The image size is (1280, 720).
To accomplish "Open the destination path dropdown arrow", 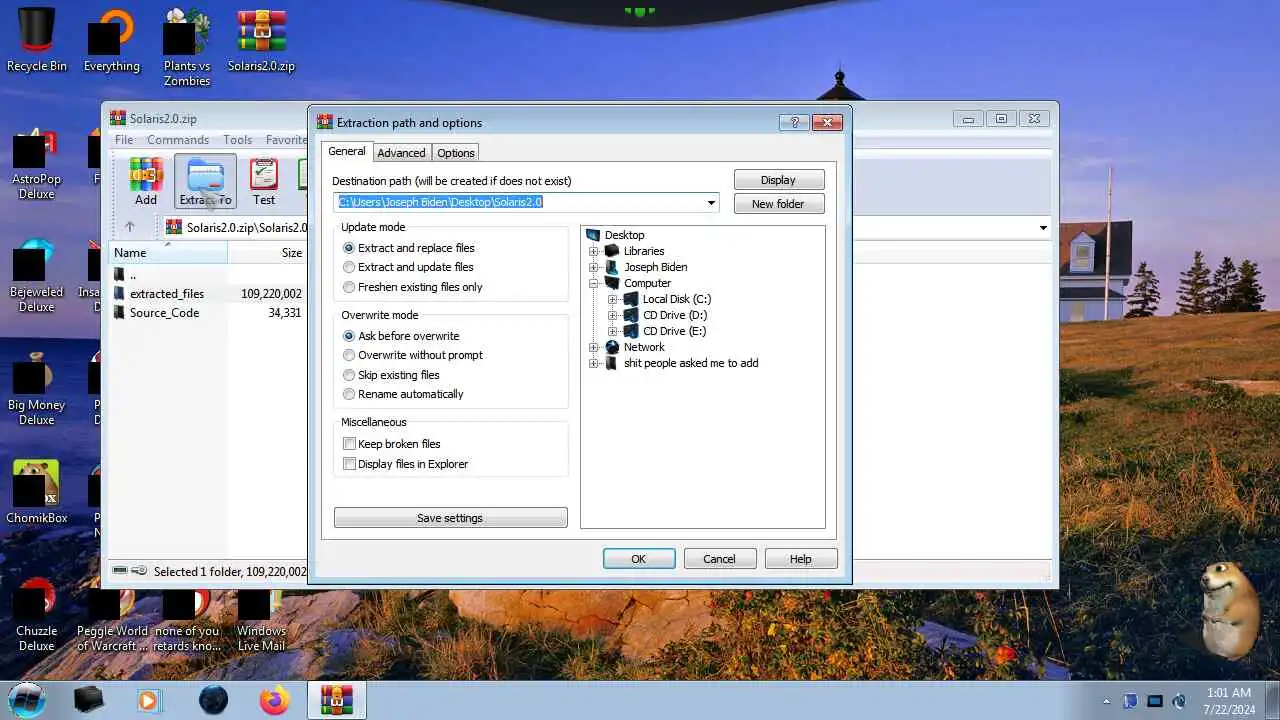I will tap(711, 202).
